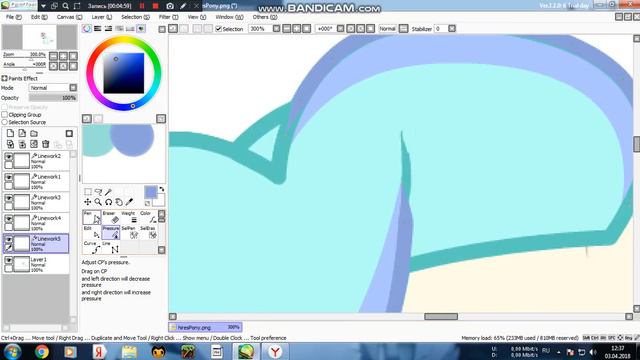Activate the Zoom magnifier tool
The image size is (640, 360).
pyautogui.click(x=98, y=202)
